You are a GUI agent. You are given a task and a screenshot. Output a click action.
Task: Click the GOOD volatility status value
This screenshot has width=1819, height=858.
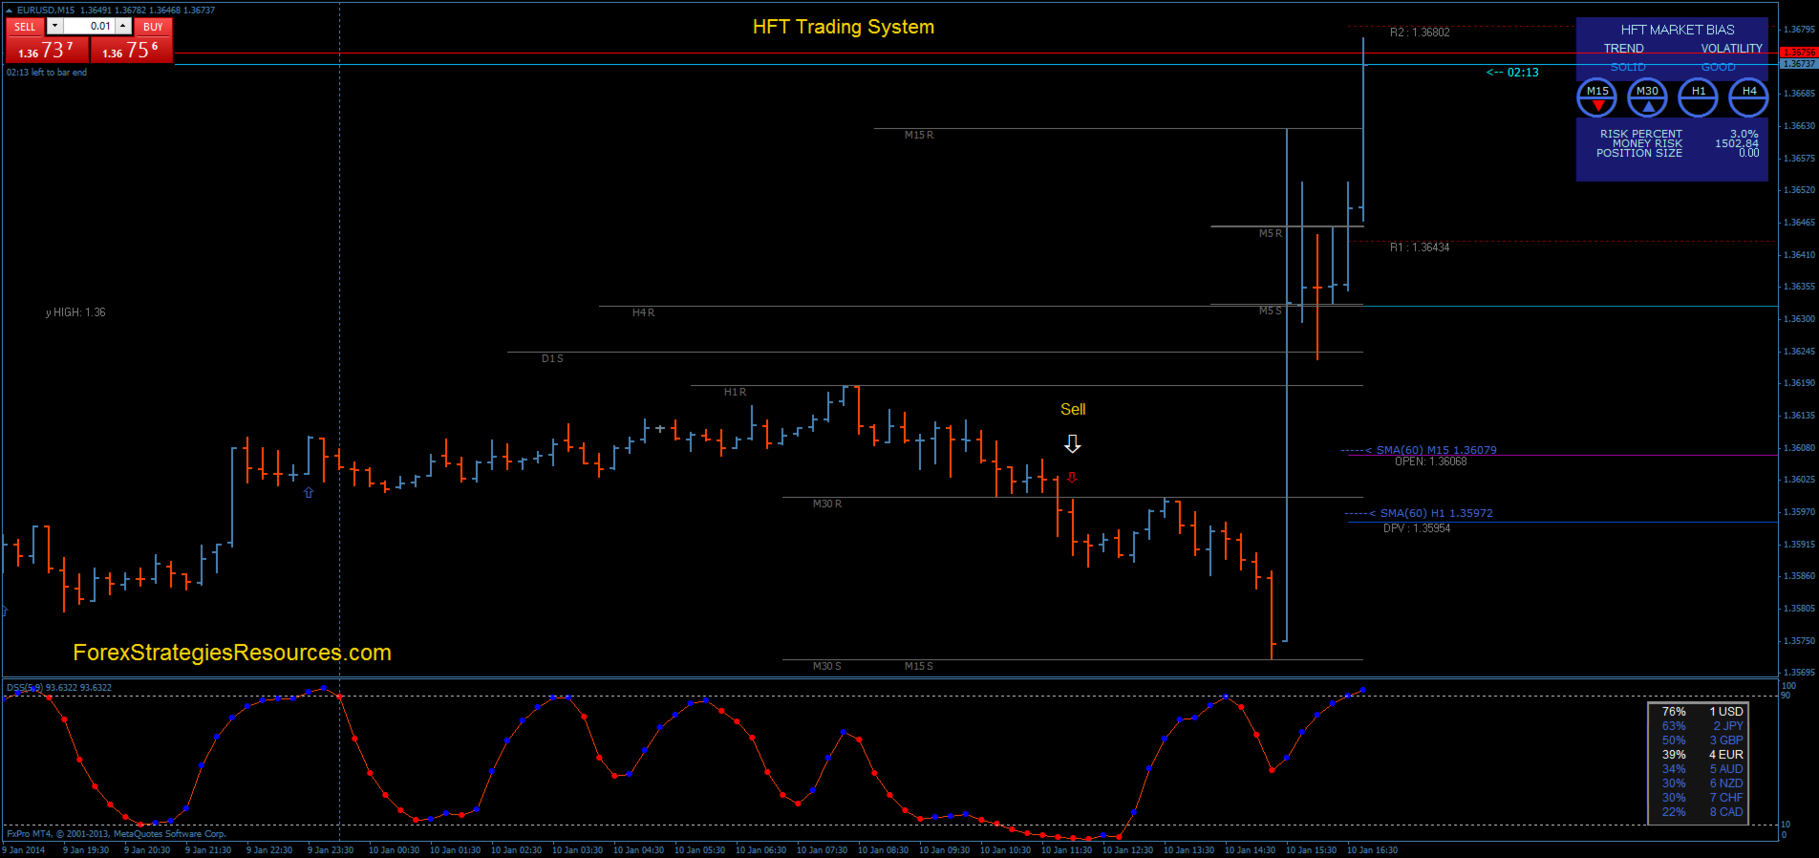point(1719,67)
